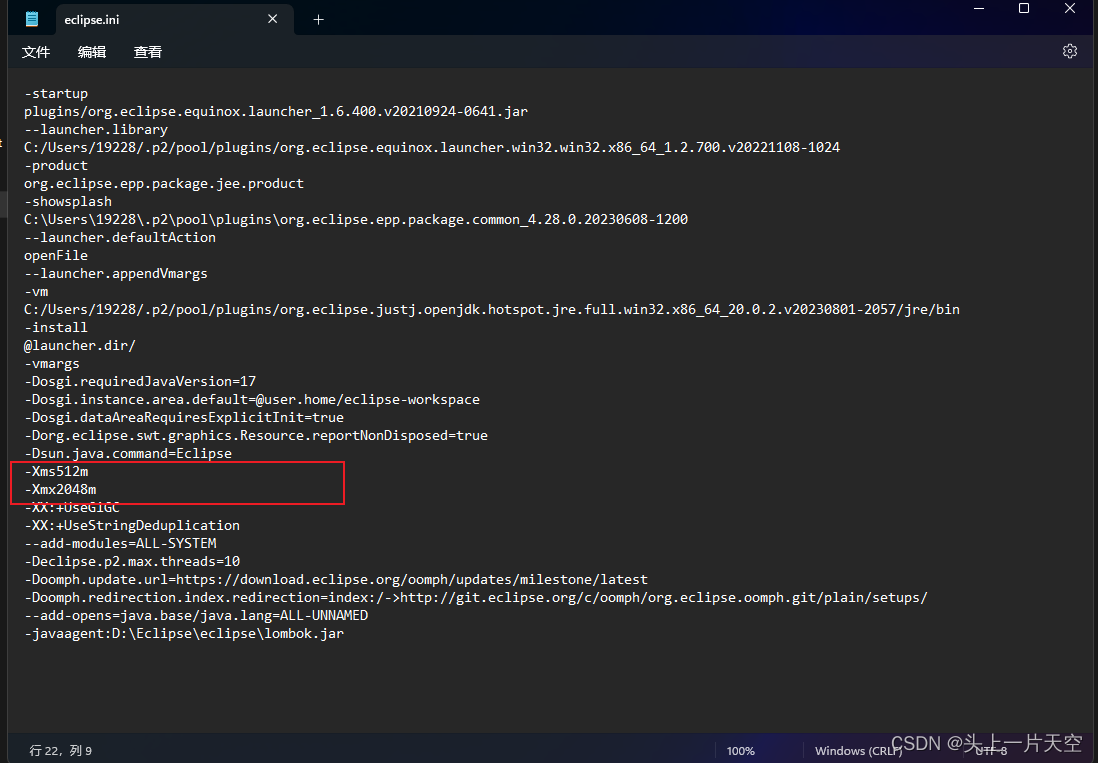Maximize the Notepad window
The height and width of the screenshot is (763, 1098).
click(x=1024, y=8)
